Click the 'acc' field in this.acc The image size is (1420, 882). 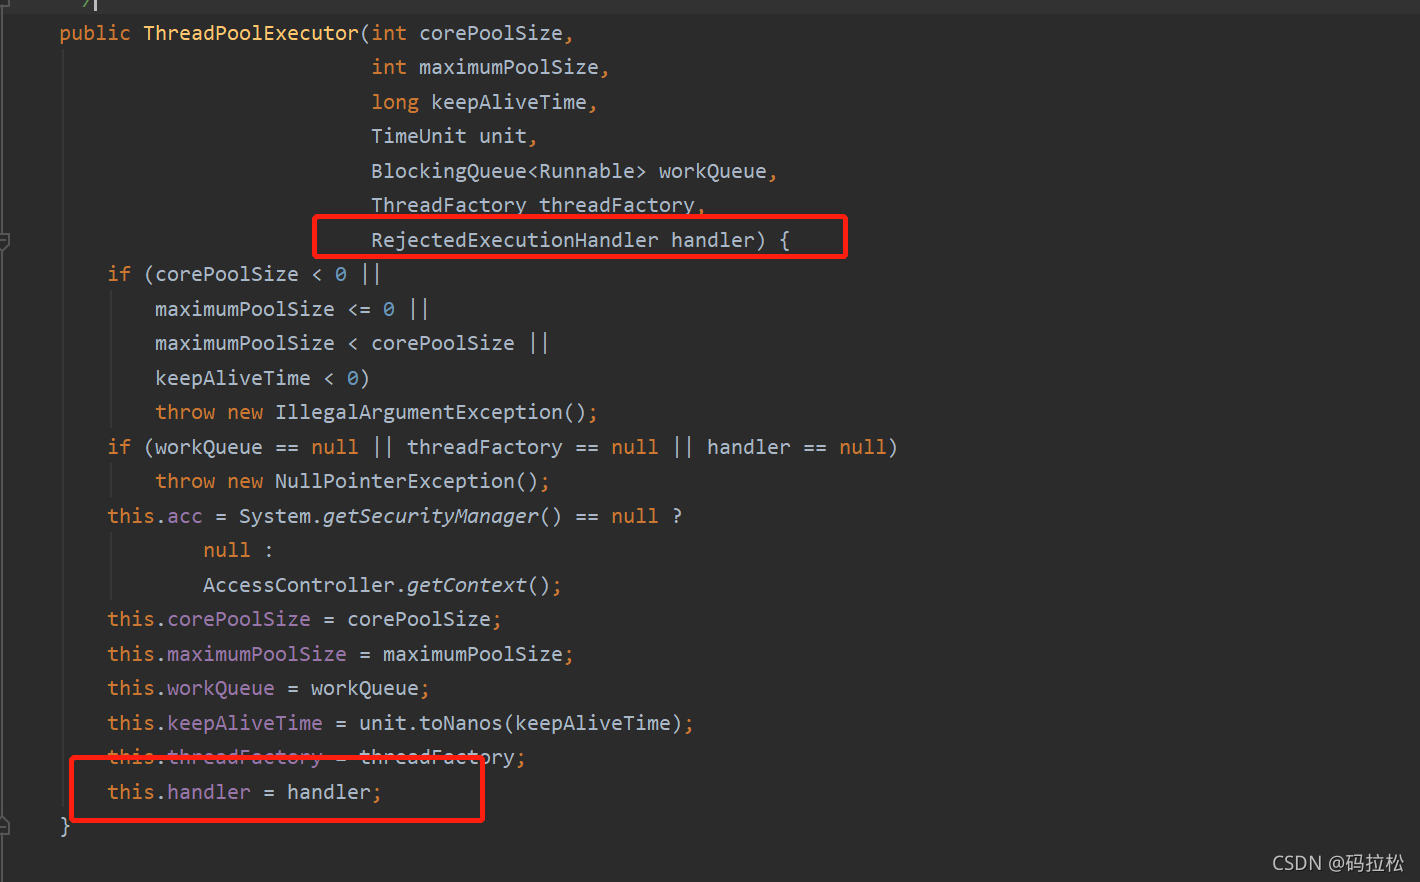185,516
